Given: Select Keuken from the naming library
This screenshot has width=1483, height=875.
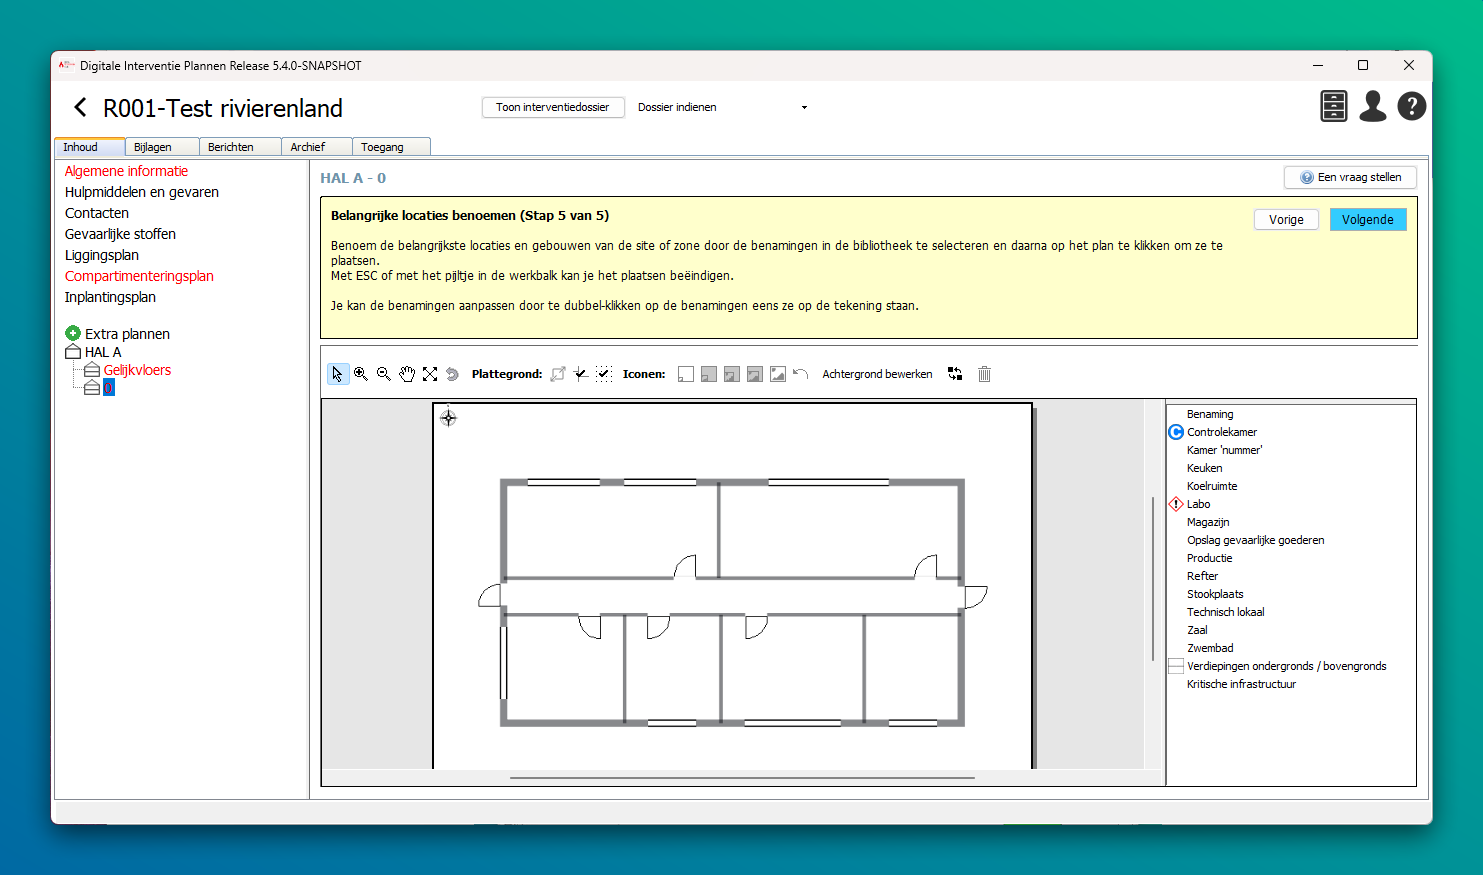Looking at the screenshot, I should coord(1204,468).
